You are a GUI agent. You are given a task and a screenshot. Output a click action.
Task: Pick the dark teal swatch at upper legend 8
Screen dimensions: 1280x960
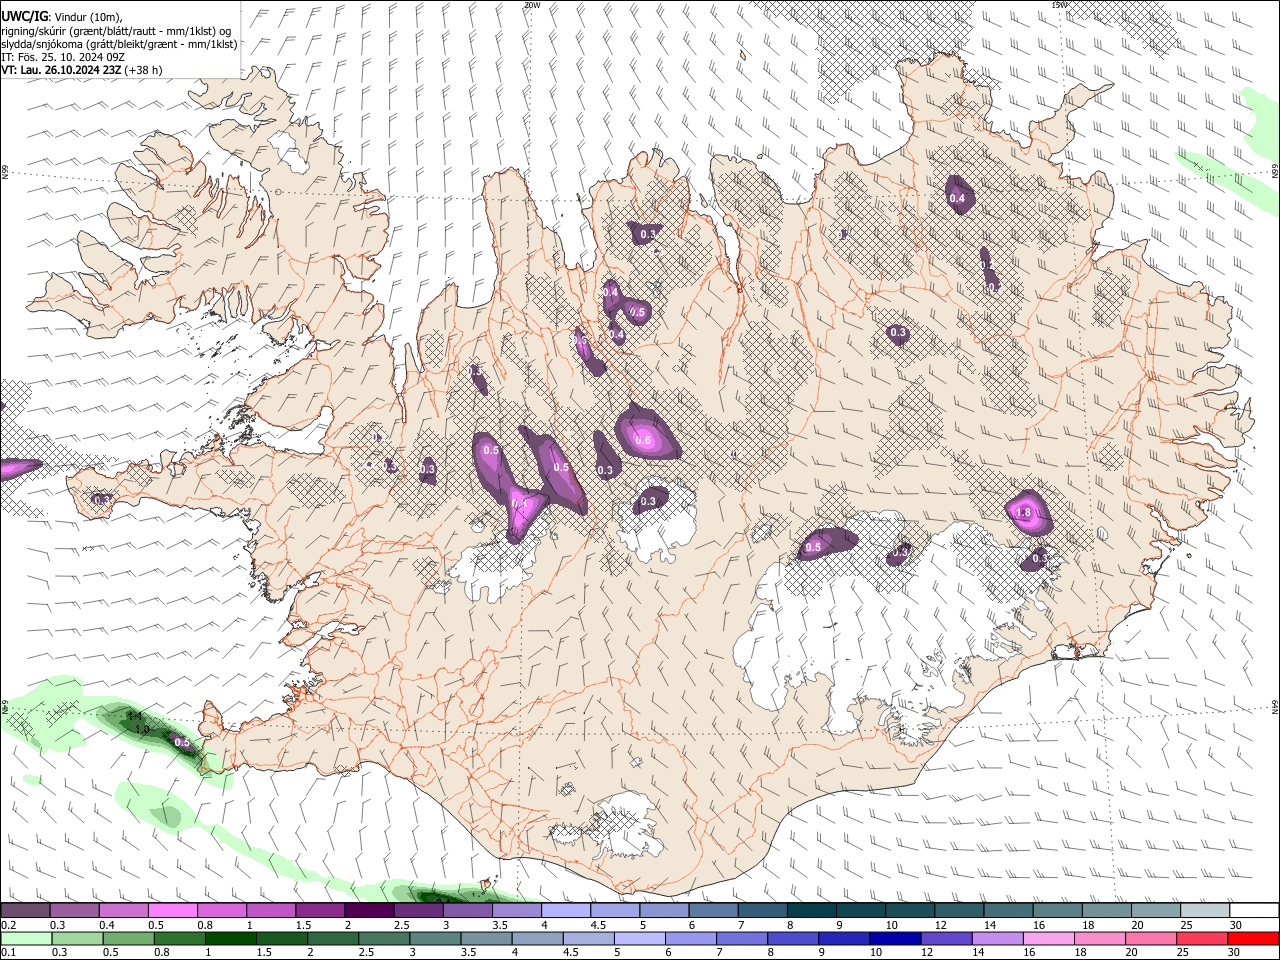pyautogui.click(x=811, y=911)
